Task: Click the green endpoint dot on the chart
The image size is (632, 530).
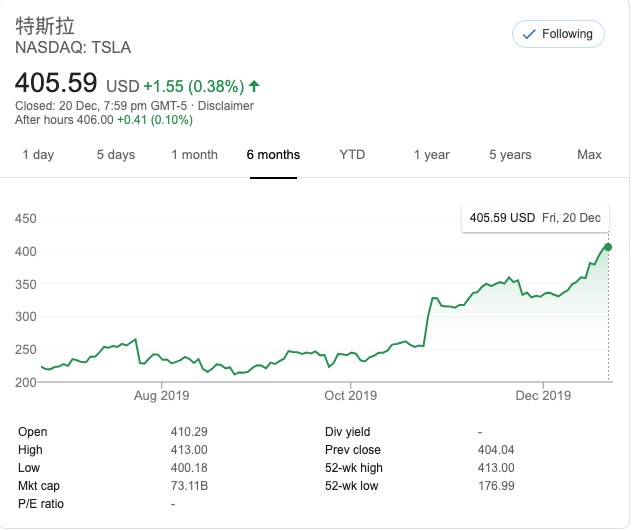Action: pyautogui.click(x=608, y=247)
